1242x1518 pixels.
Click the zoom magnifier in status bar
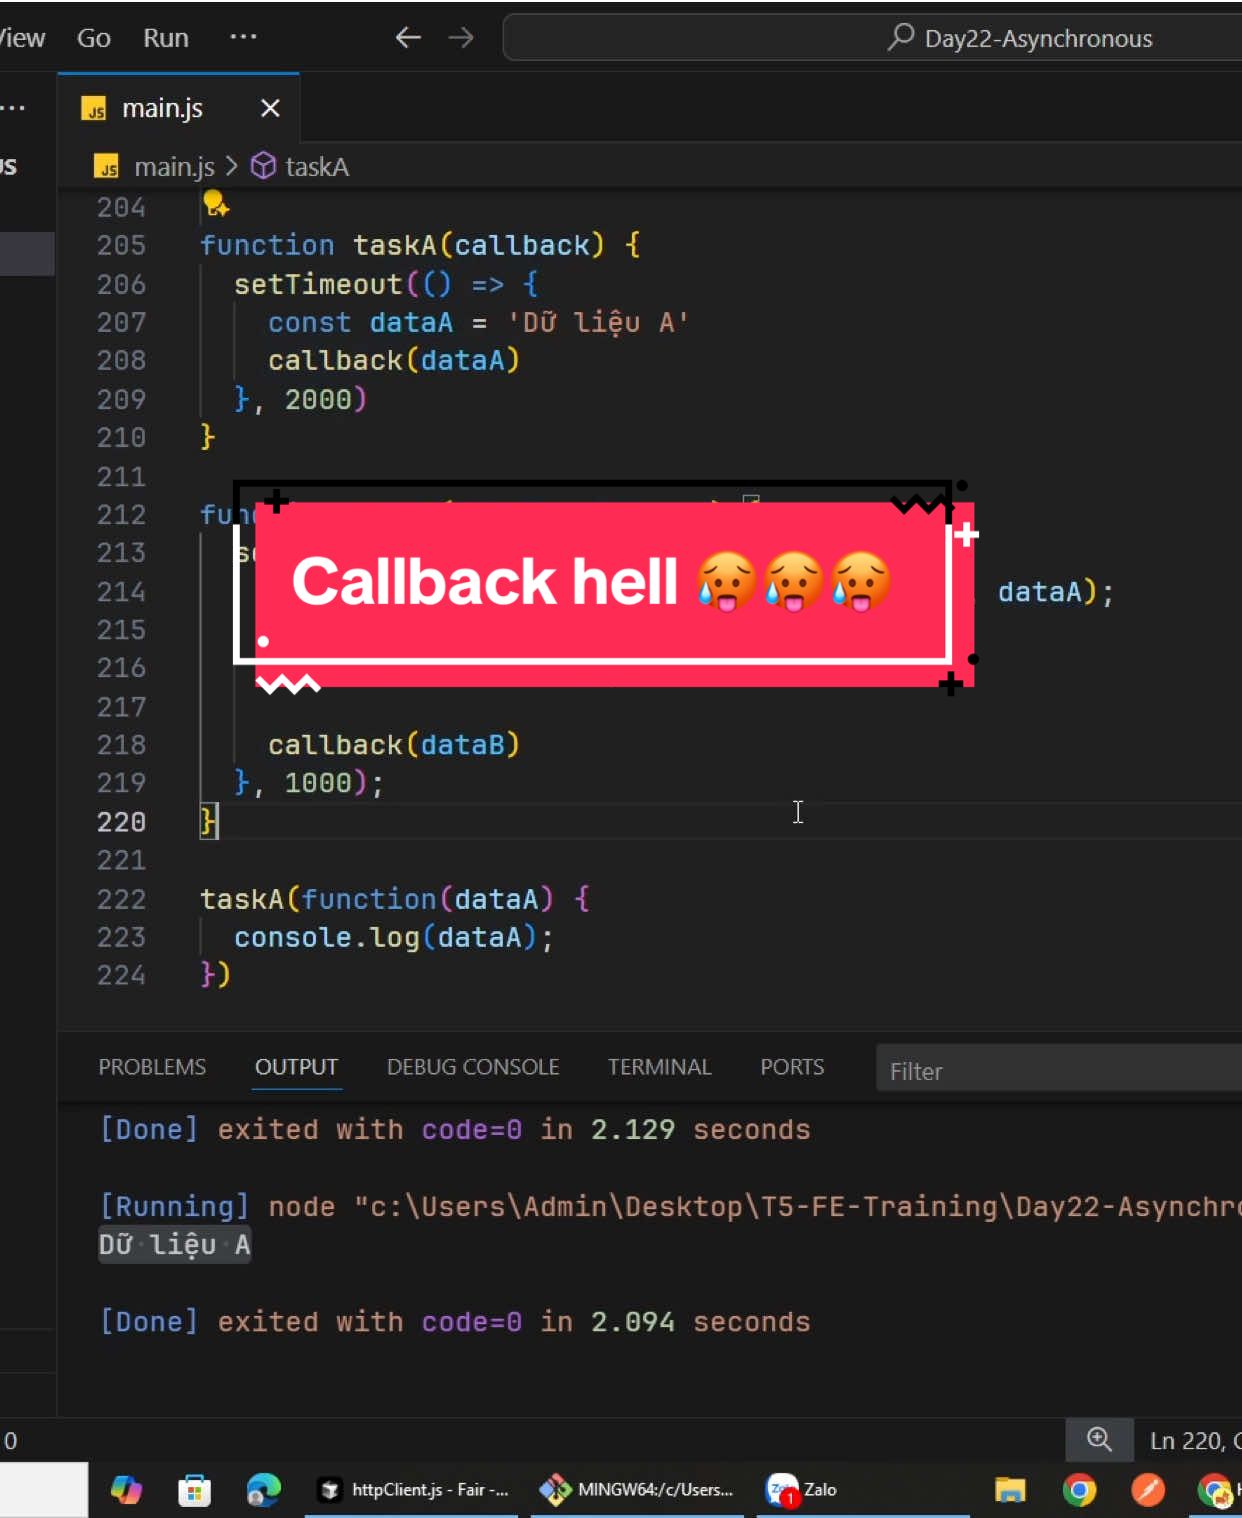[1099, 1440]
